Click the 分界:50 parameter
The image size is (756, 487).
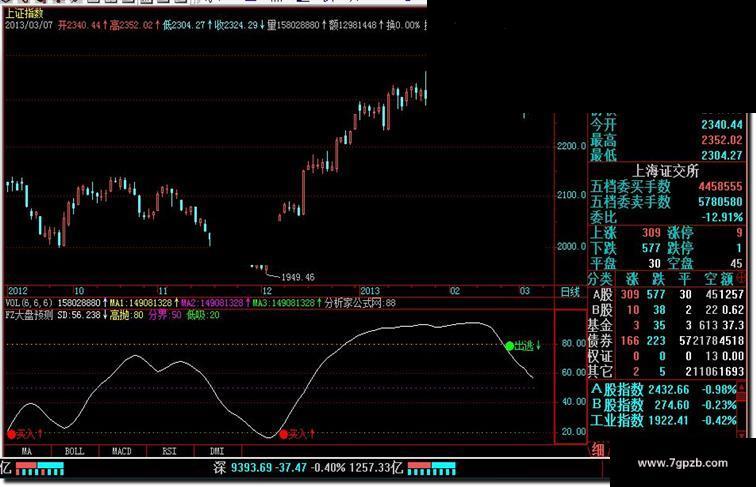click(x=165, y=315)
